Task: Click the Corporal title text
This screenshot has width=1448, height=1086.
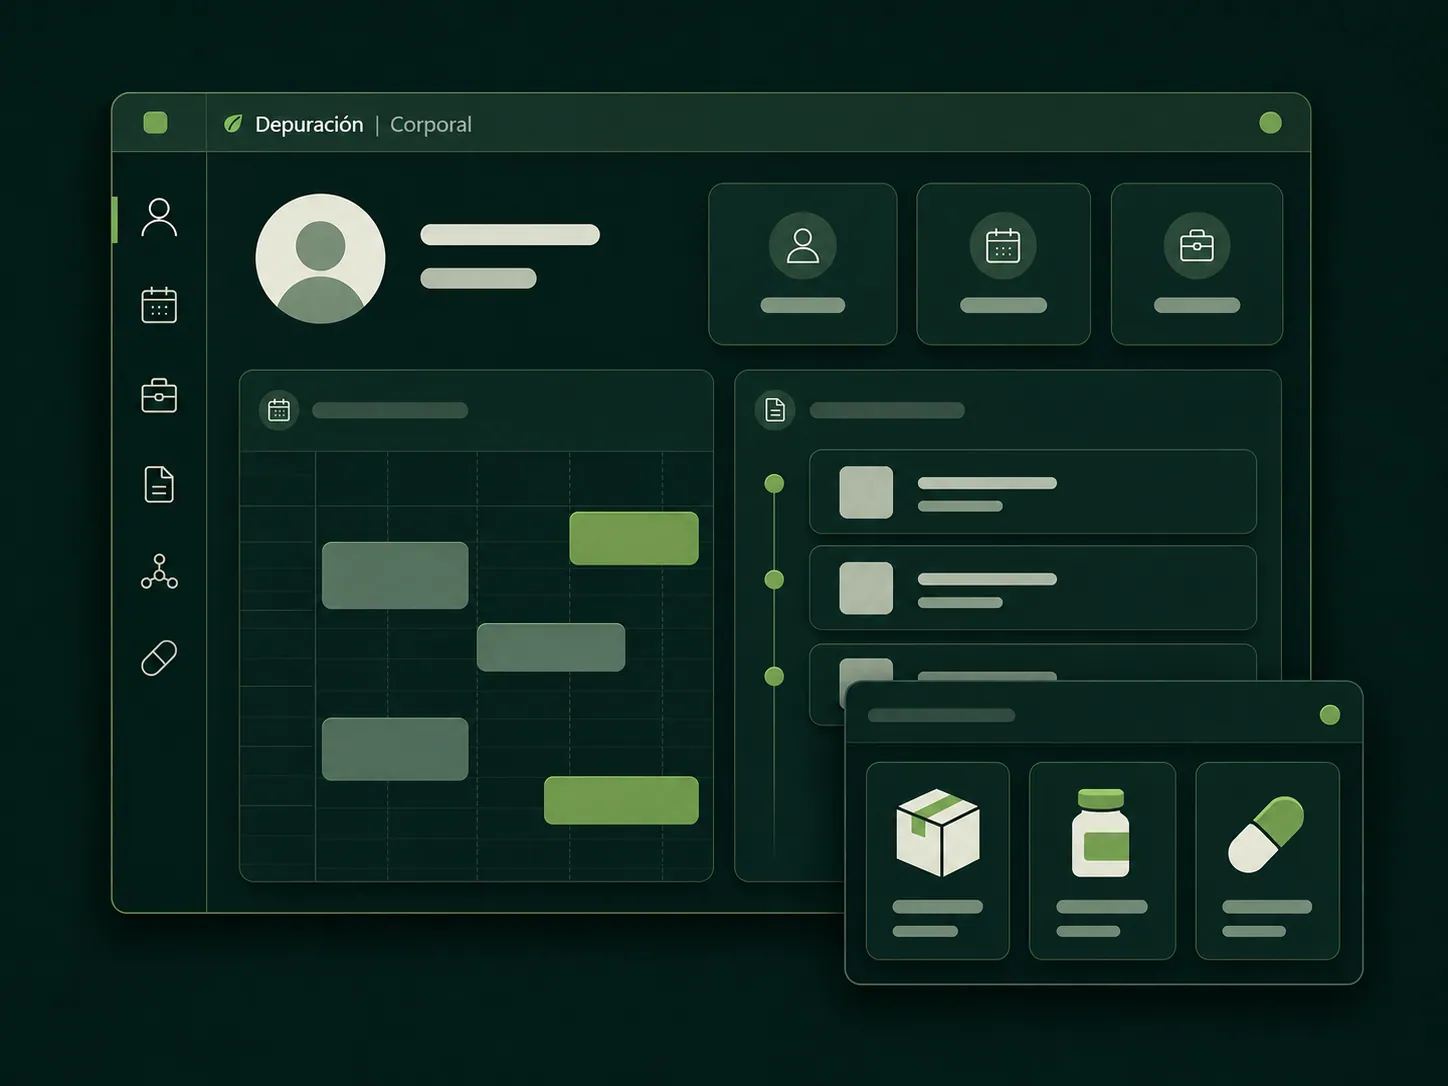Action: point(431,124)
